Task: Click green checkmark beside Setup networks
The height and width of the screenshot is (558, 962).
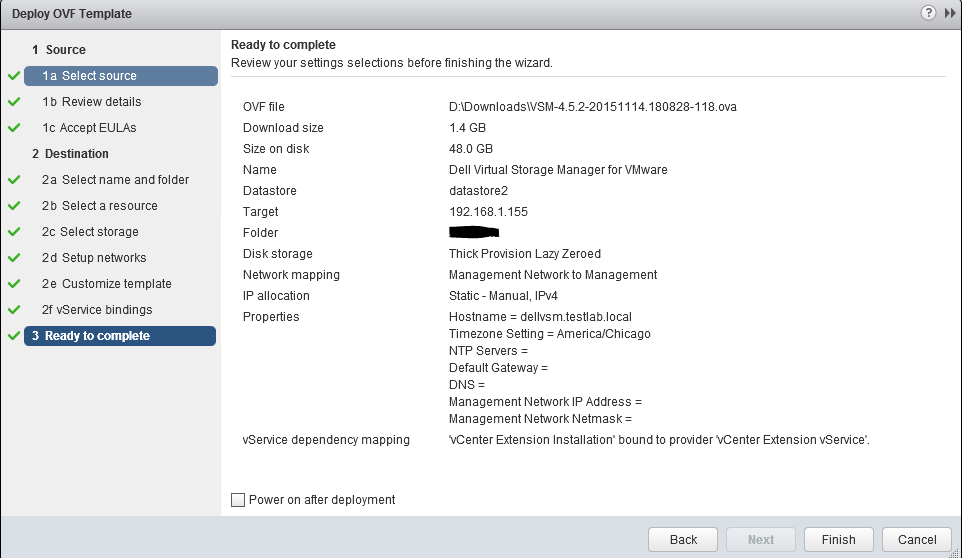Action: point(13,258)
